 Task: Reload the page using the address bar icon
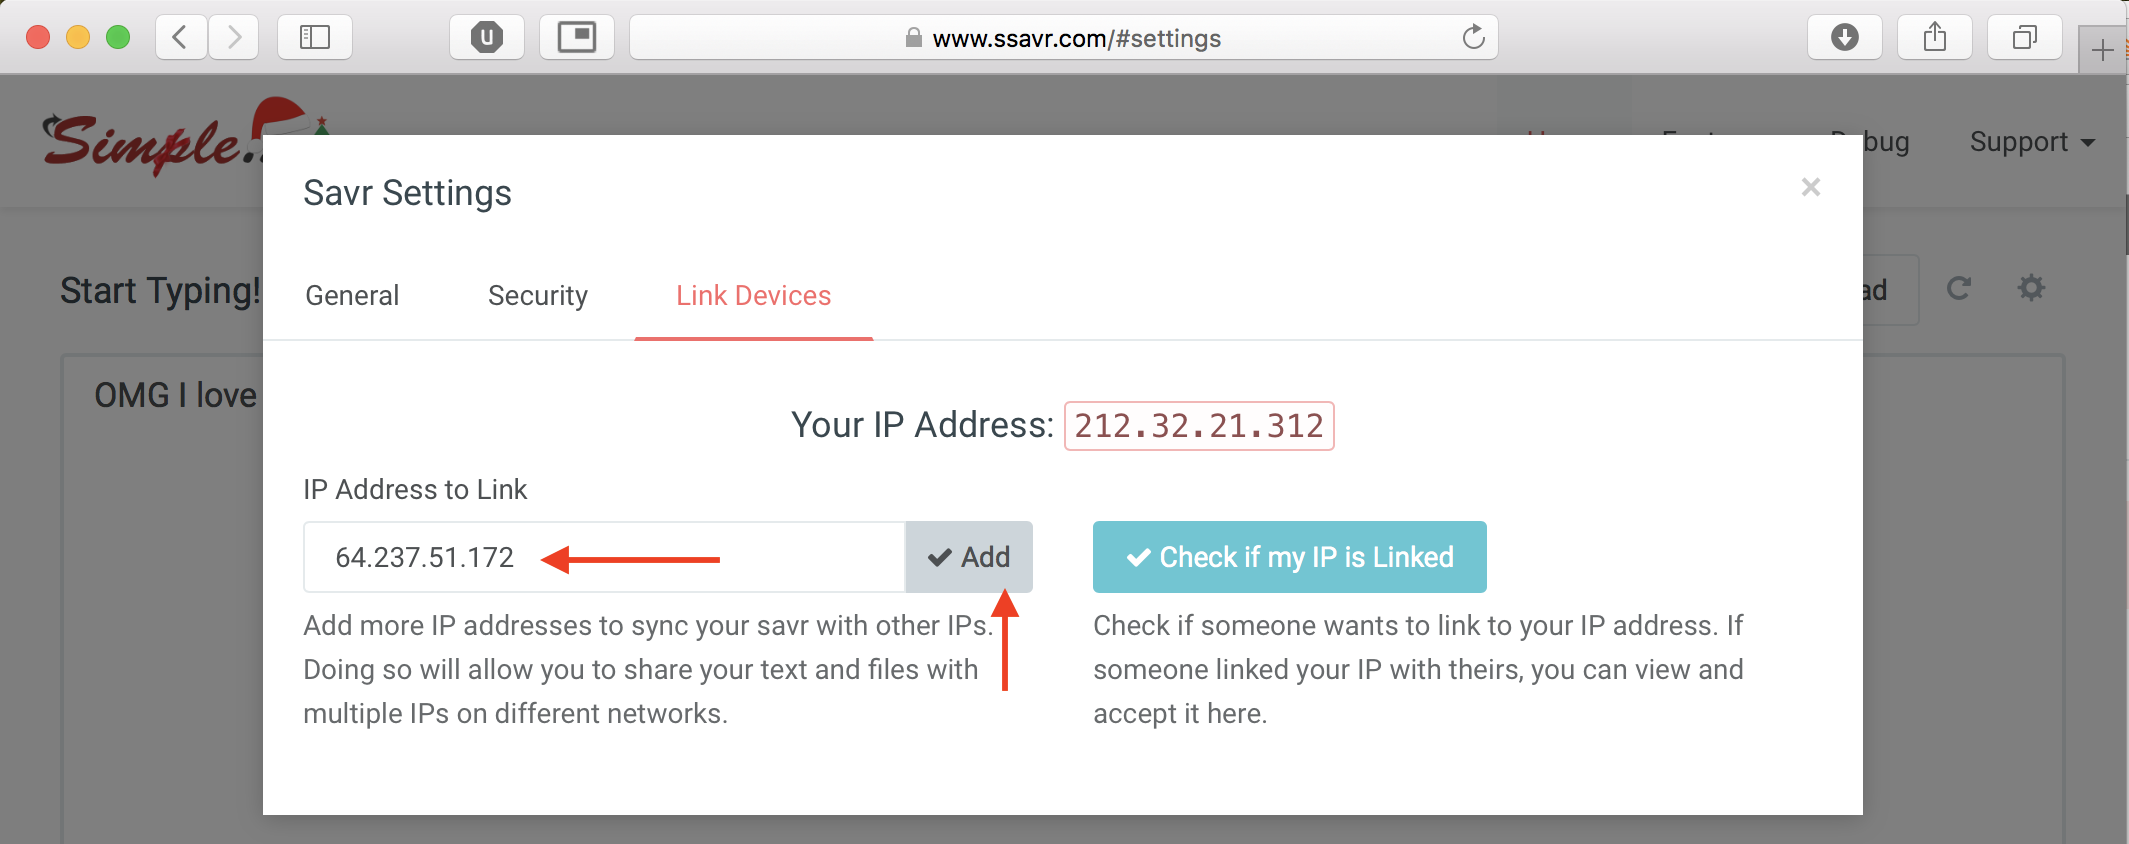(1473, 38)
